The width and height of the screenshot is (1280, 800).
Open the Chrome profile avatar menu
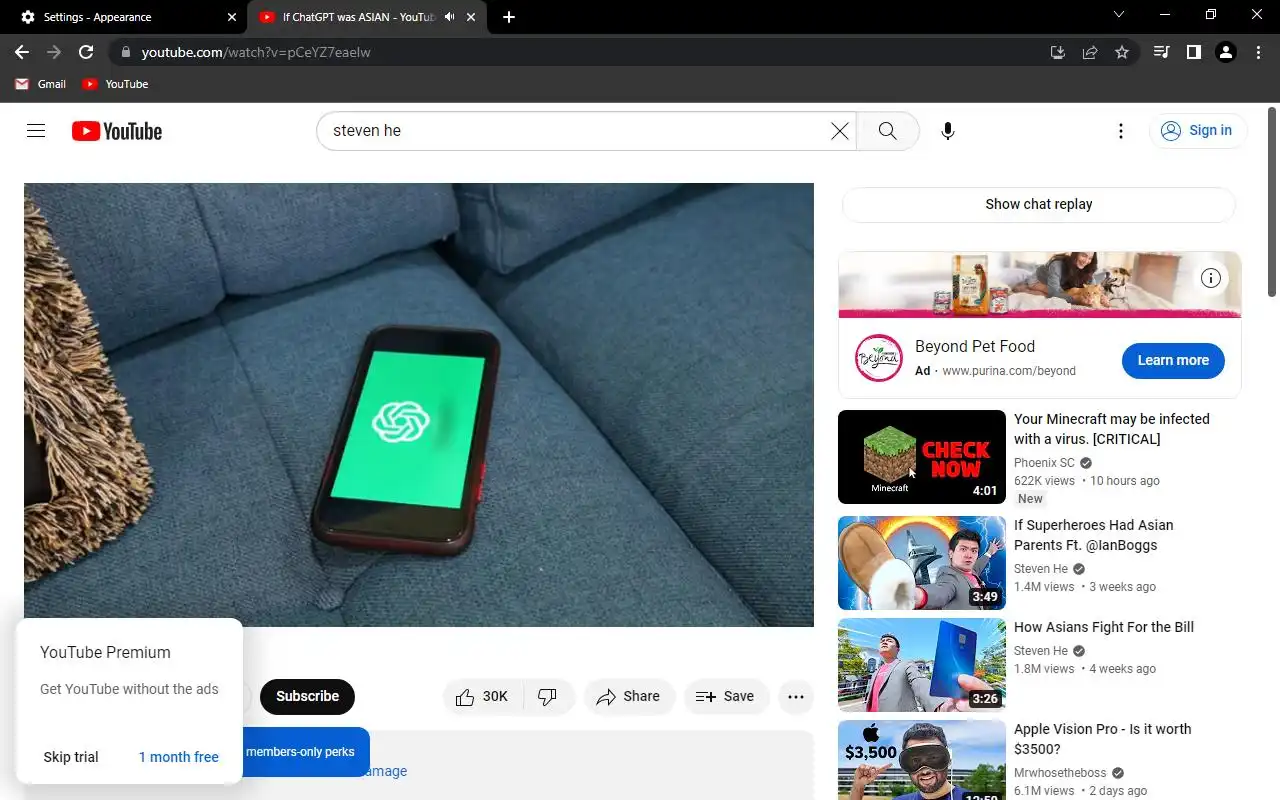click(x=1226, y=52)
